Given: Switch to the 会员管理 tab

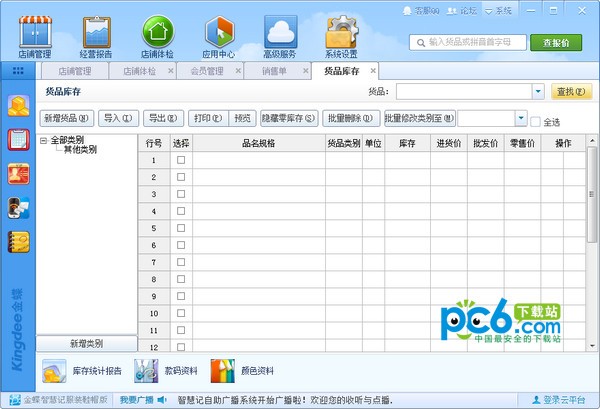Looking at the screenshot, I should pos(207,72).
